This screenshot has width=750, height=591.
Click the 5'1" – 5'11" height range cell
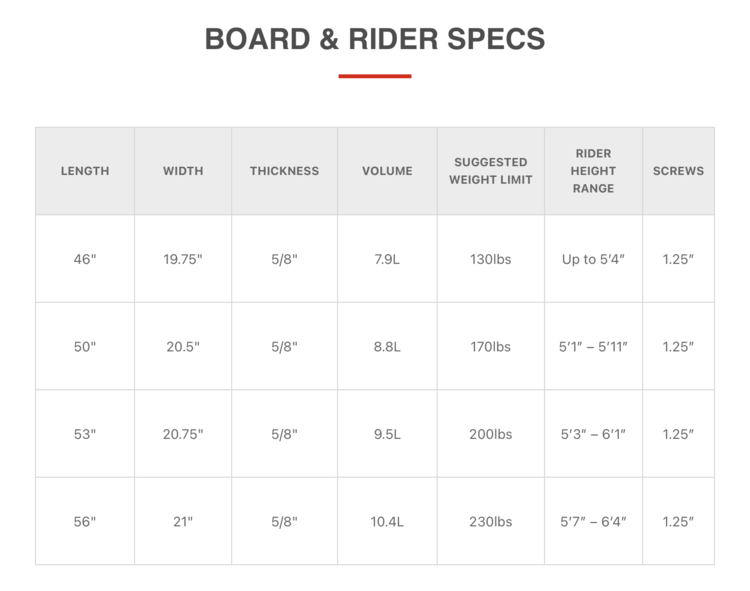pos(593,347)
